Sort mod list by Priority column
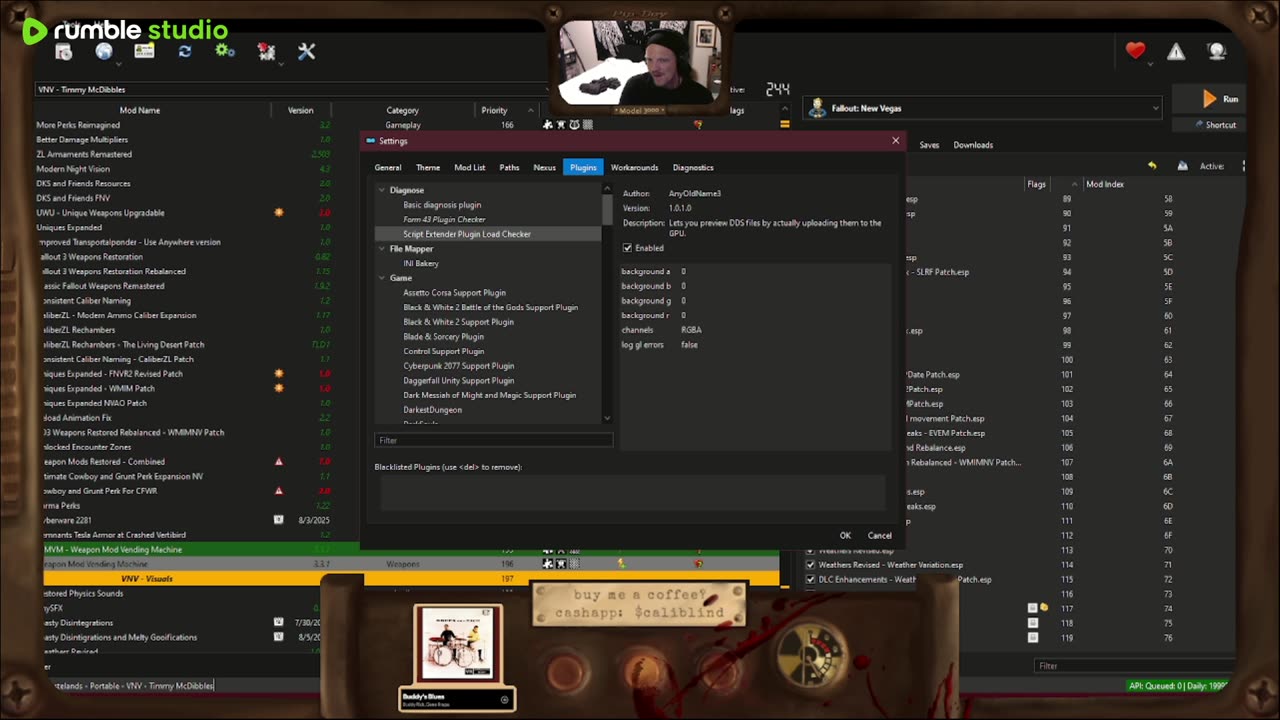Image resolution: width=1280 pixels, height=720 pixels. (494, 111)
